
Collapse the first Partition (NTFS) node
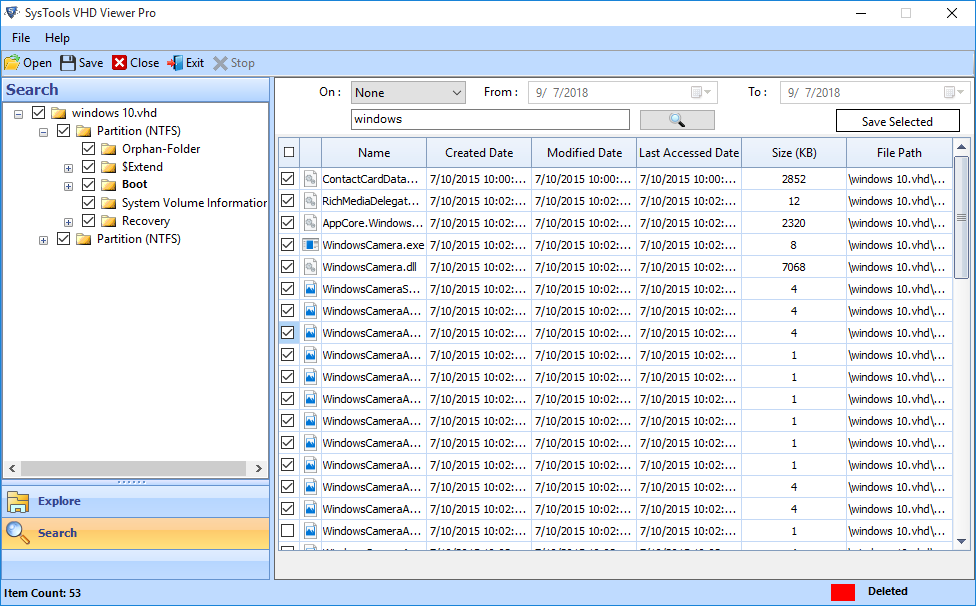[x=44, y=132]
